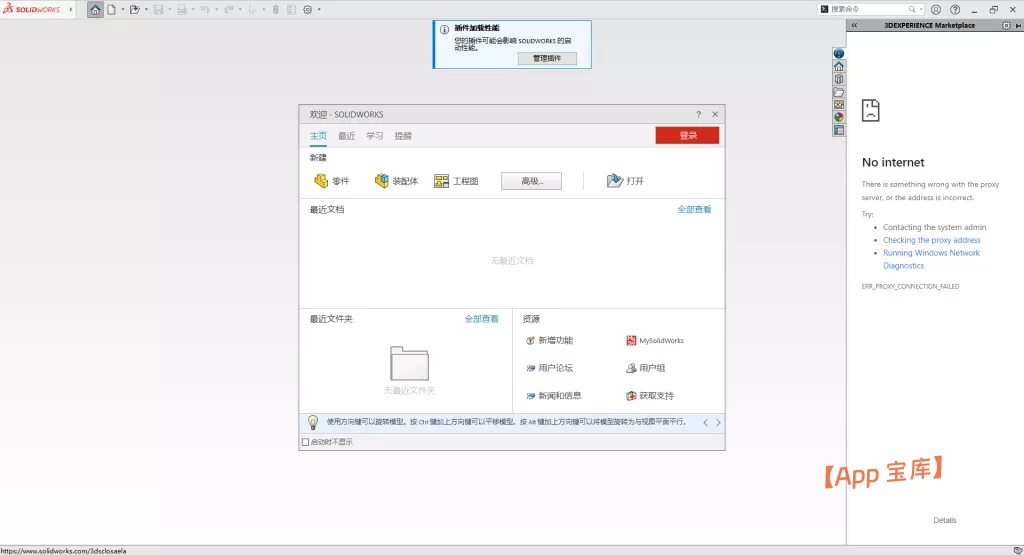Image resolution: width=1024 pixels, height=555 pixels.
Task: Click 全部查看 link for recent folders
Action: (x=481, y=319)
